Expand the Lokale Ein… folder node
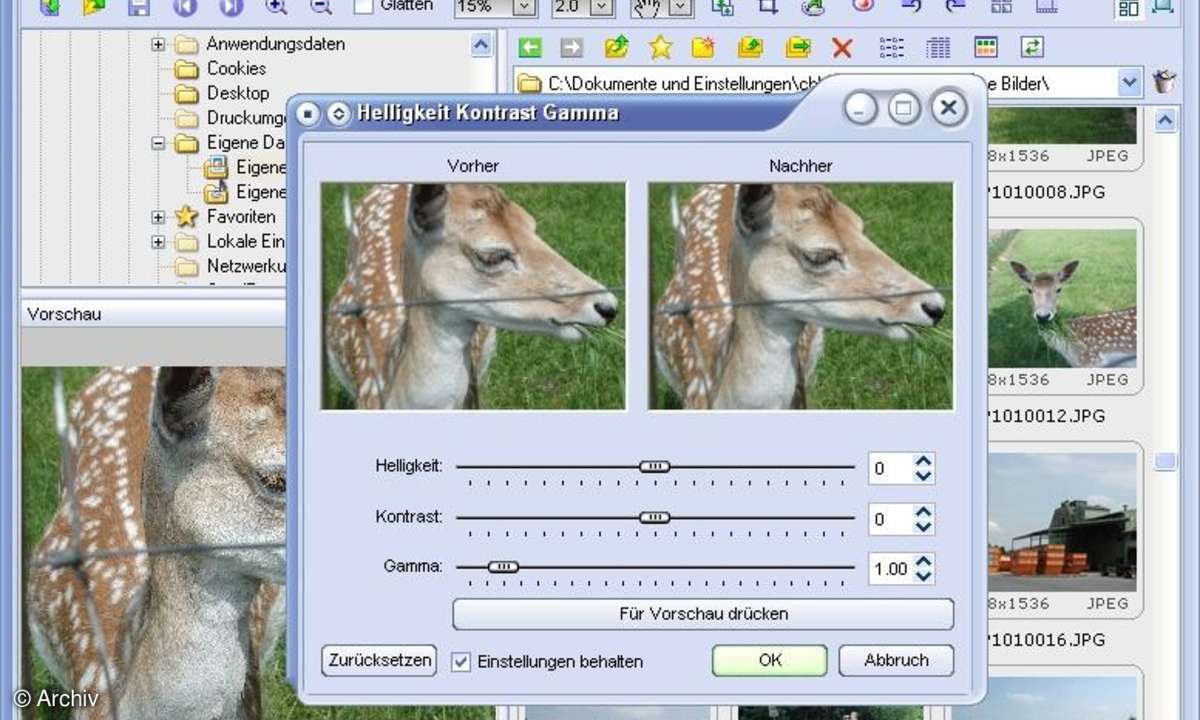 (x=158, y=241)
